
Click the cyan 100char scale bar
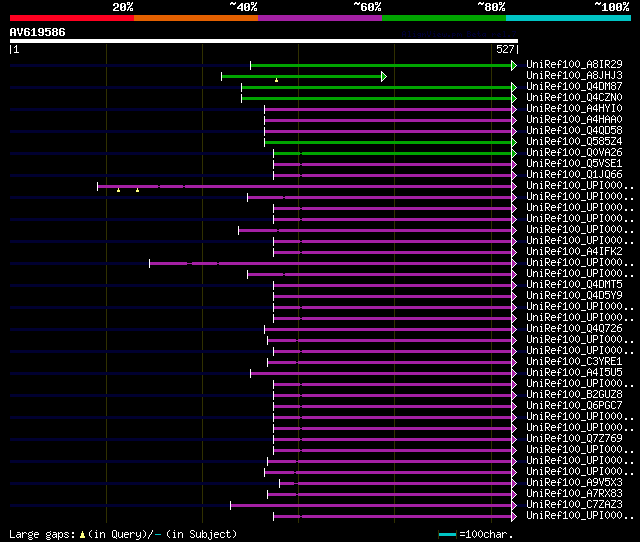447,534
